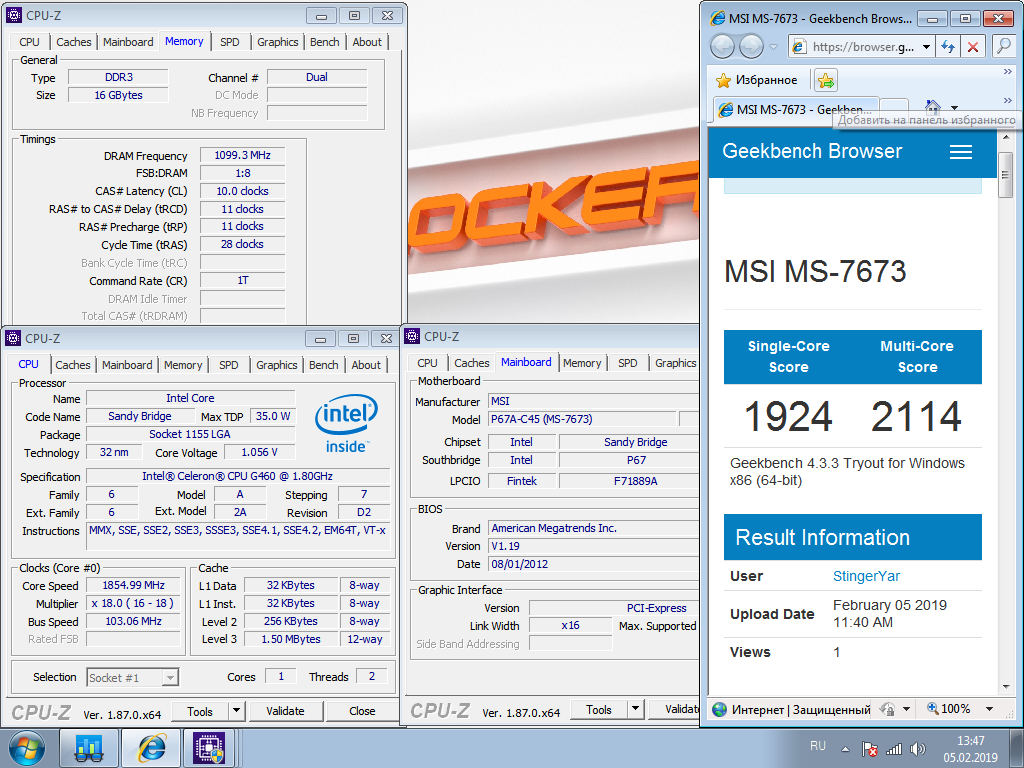
Task: Click the Action Center flag icon
Action: (x=869, y=749)
